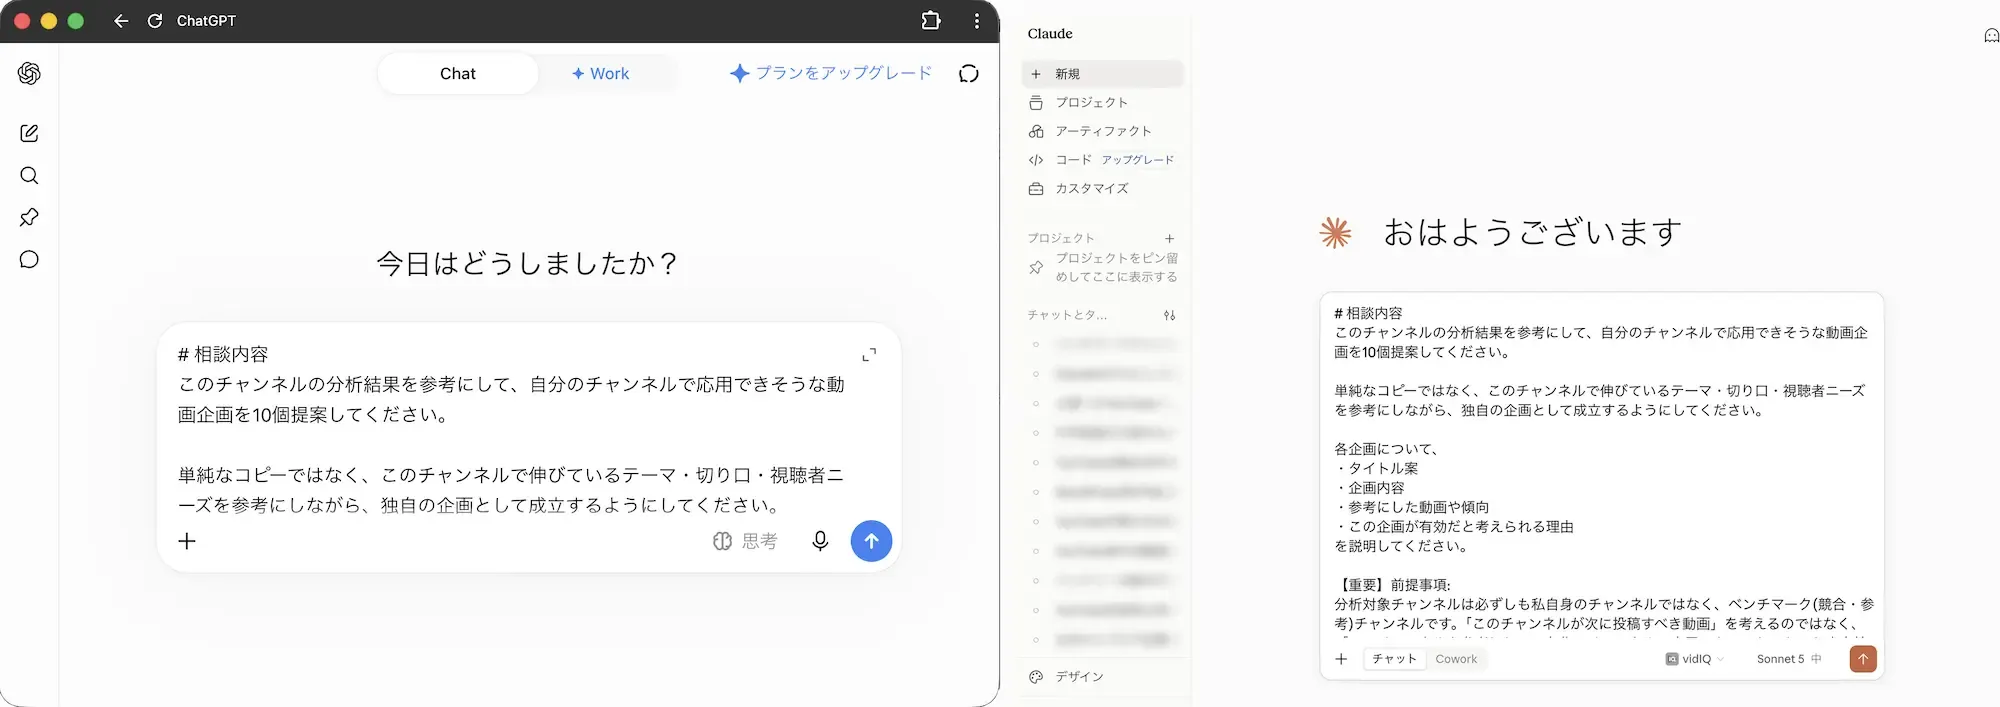Open コード in the Claude sidebar

(x=1060, y=160)
